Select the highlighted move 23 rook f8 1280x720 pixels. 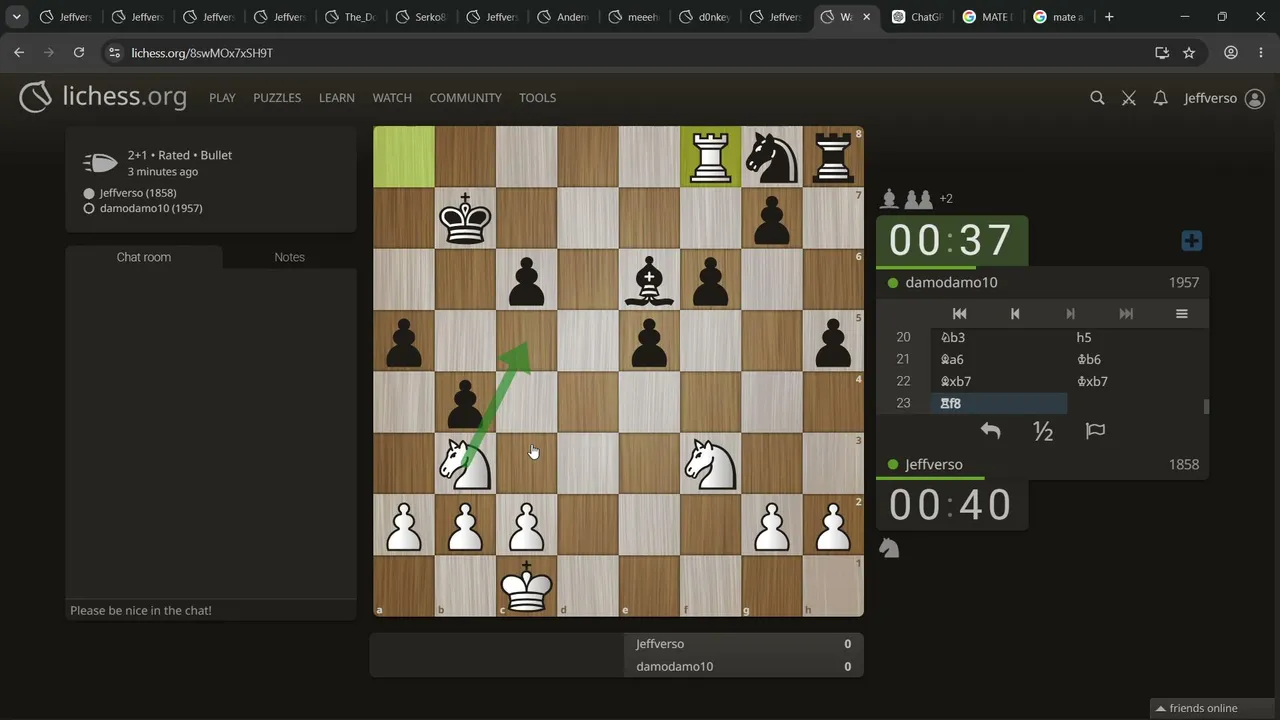point(998,404)
